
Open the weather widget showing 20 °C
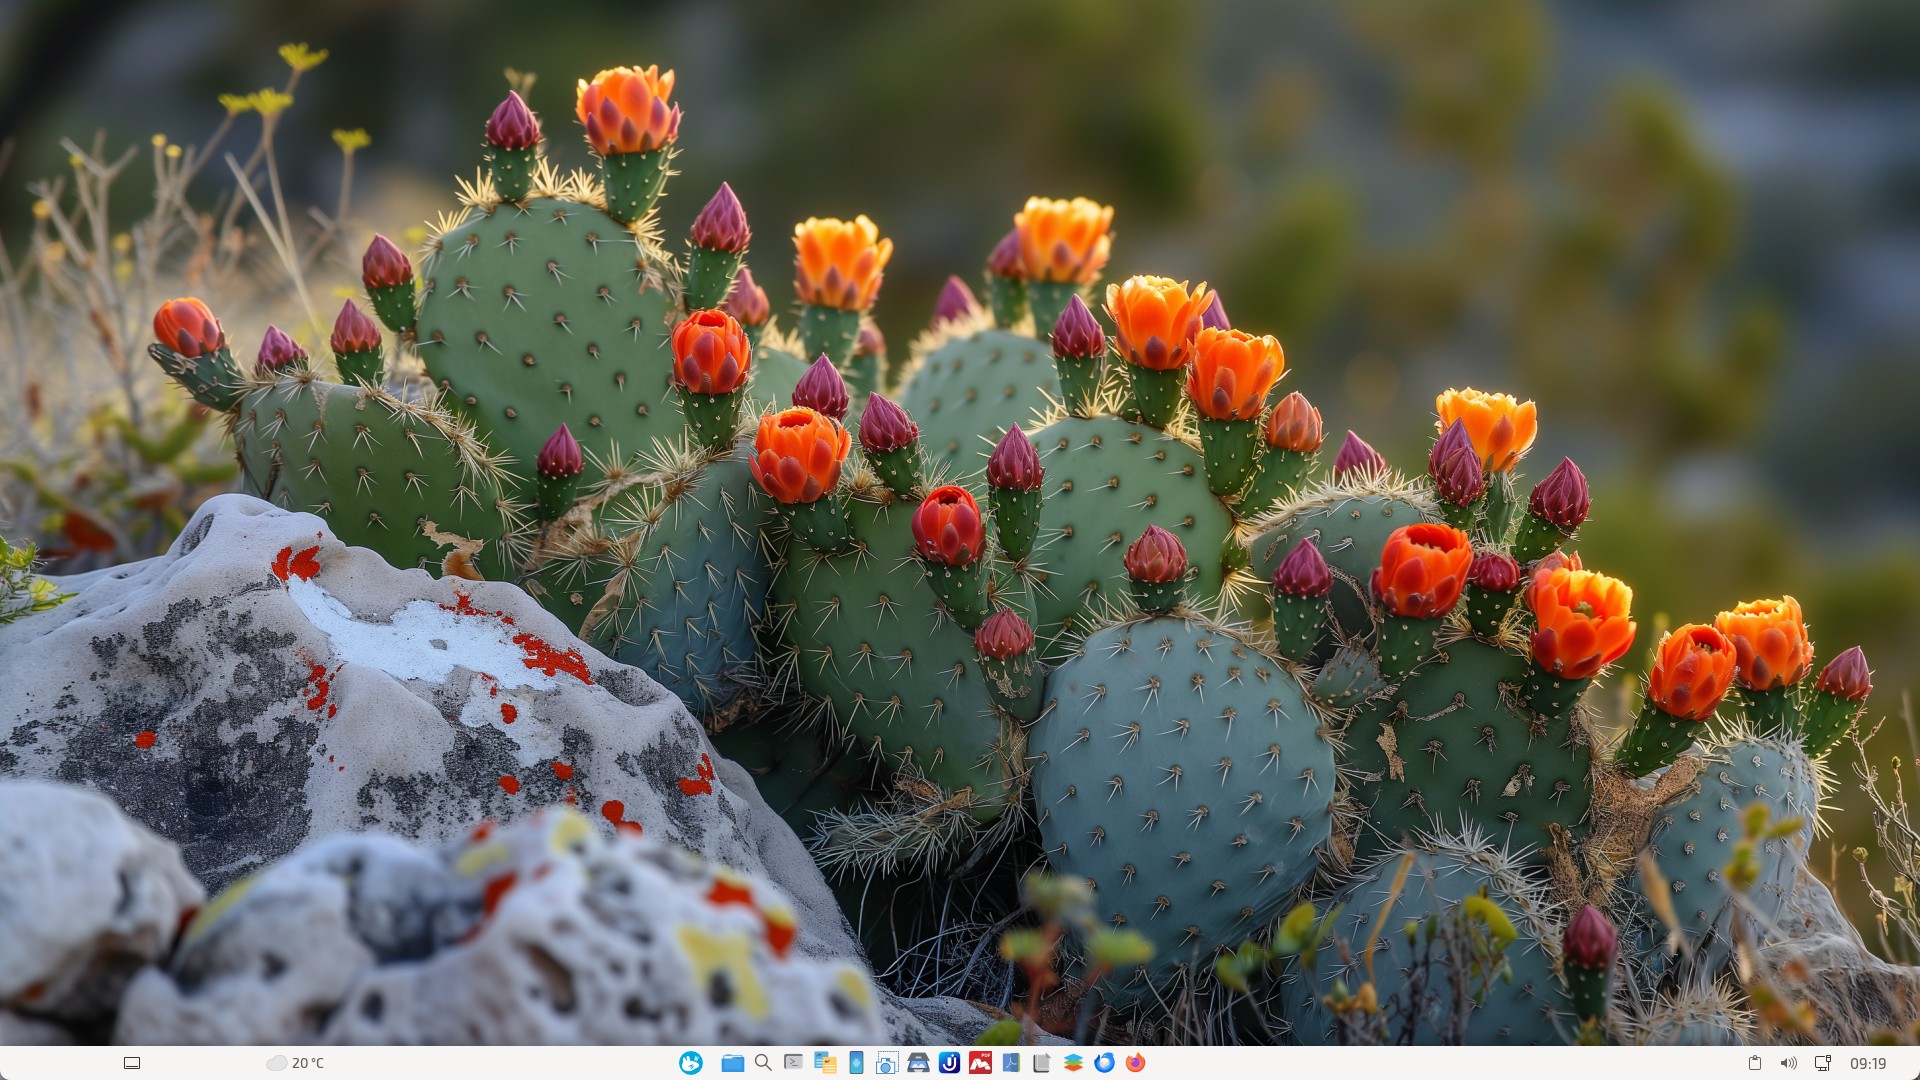coord(295,1063)
